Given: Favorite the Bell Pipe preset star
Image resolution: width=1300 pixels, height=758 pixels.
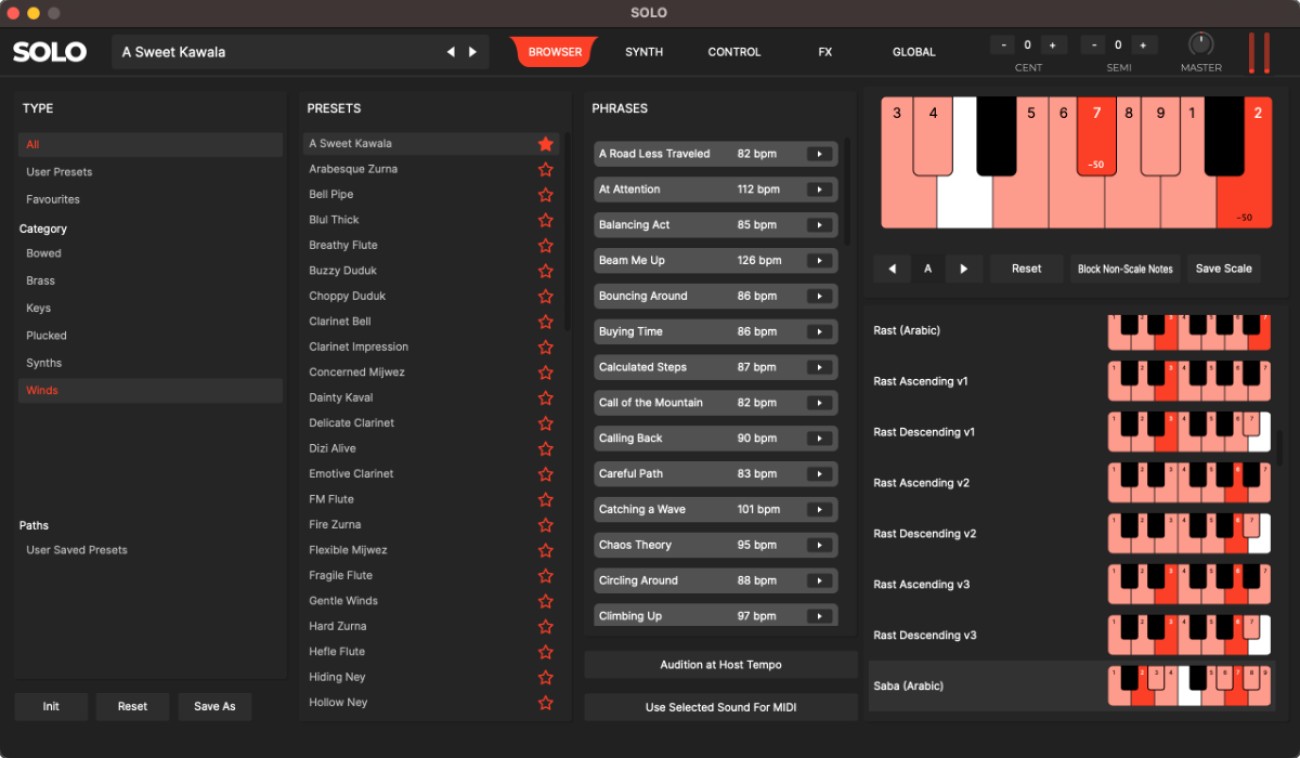Looking at the screenshot, I should click(x=545, y=194).
